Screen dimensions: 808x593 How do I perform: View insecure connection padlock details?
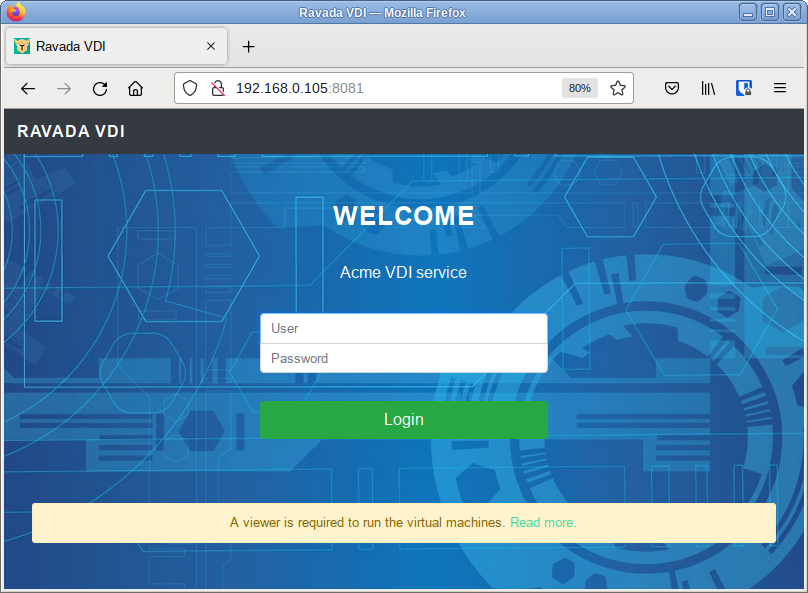218,89
